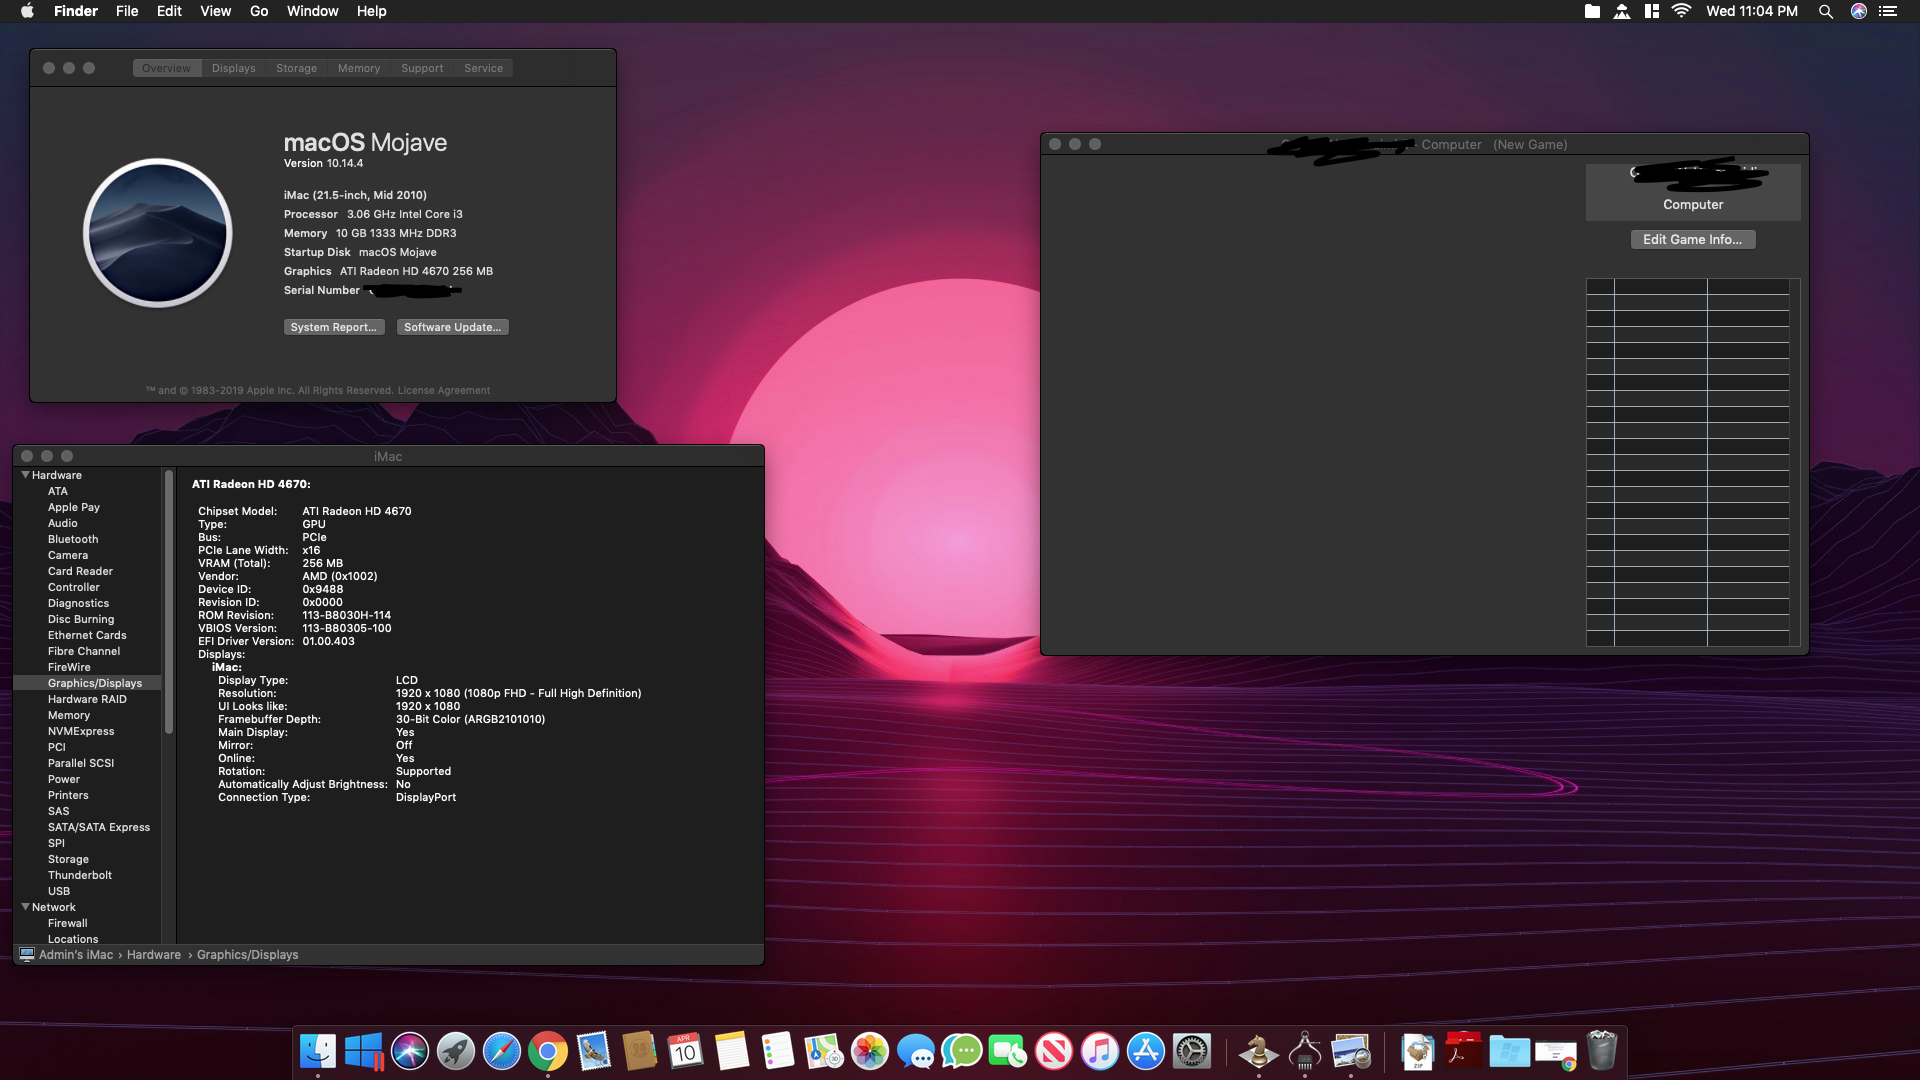This screenshot has width=1920, height=1080.
Task: Select Thunderbolt in the sidebar
Action: (x=80, y=875)
